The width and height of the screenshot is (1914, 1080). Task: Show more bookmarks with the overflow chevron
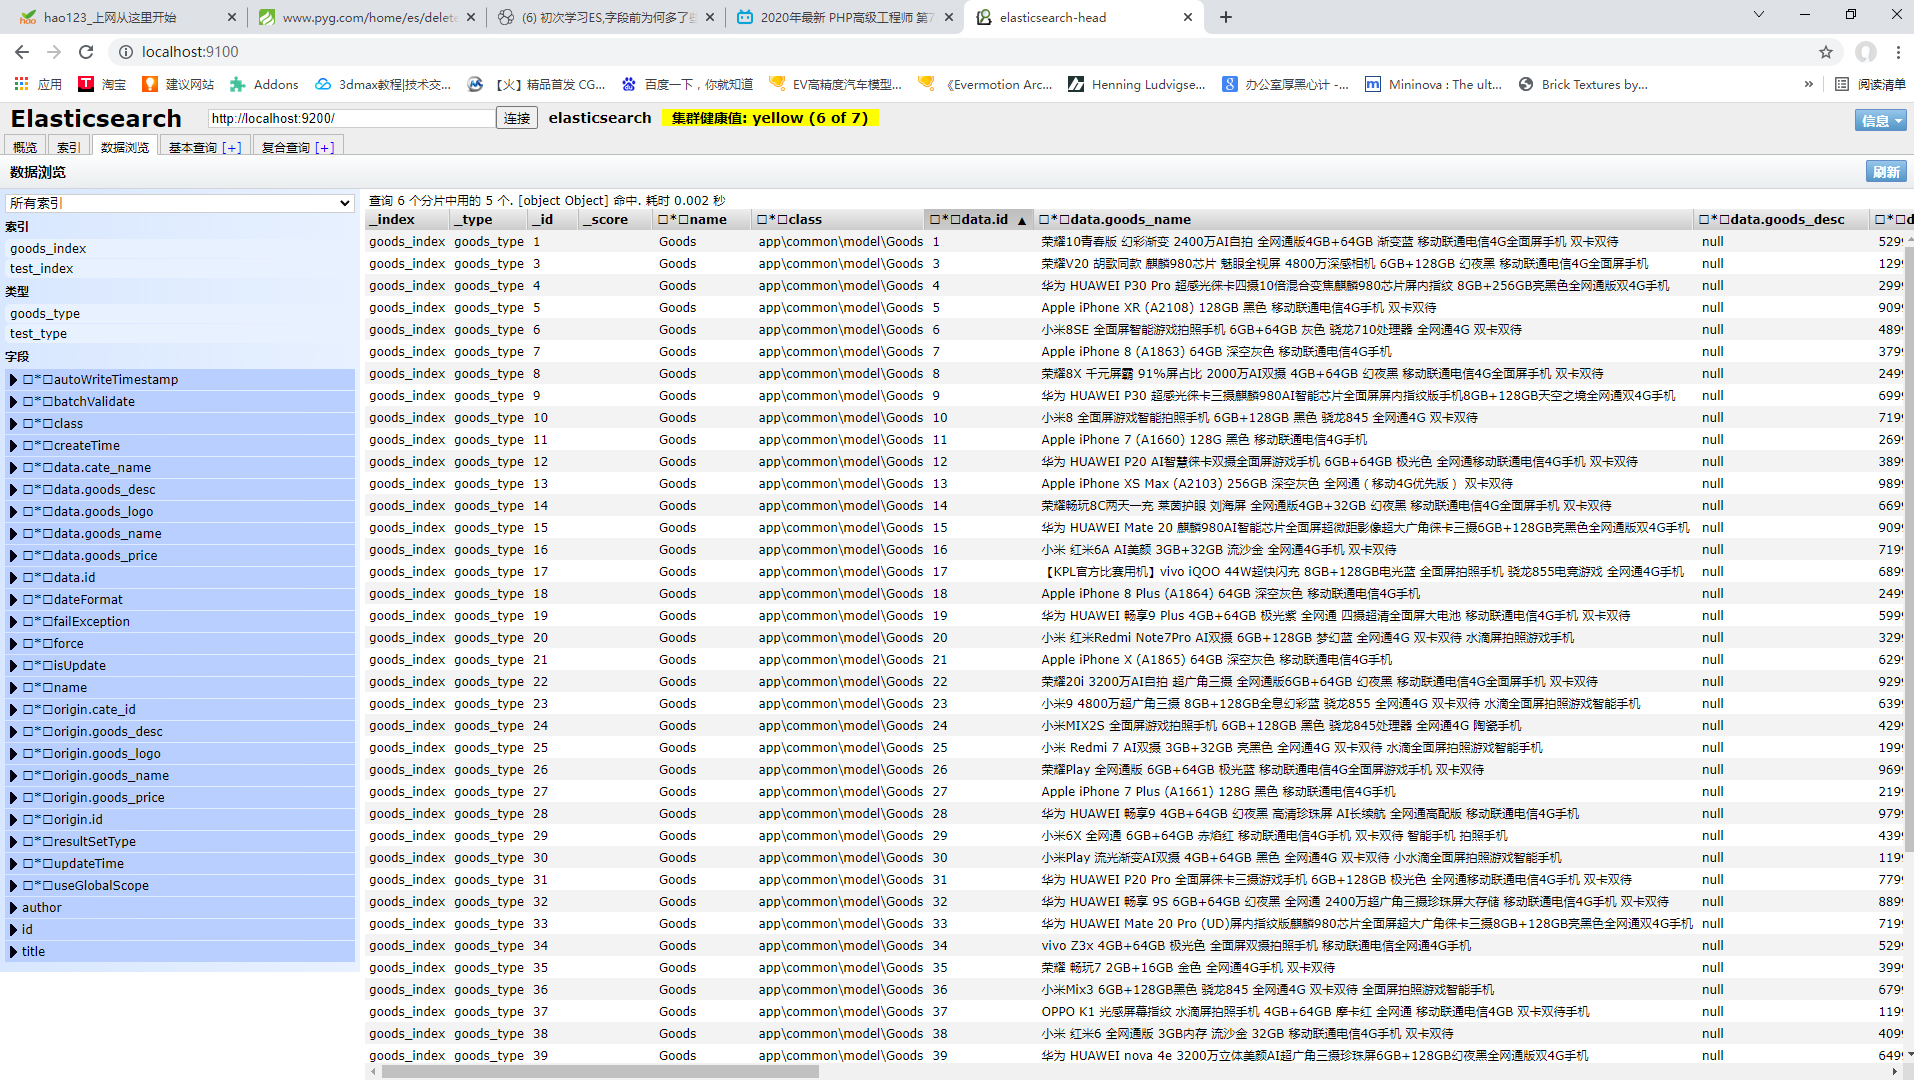click(x=1808, y=84)
